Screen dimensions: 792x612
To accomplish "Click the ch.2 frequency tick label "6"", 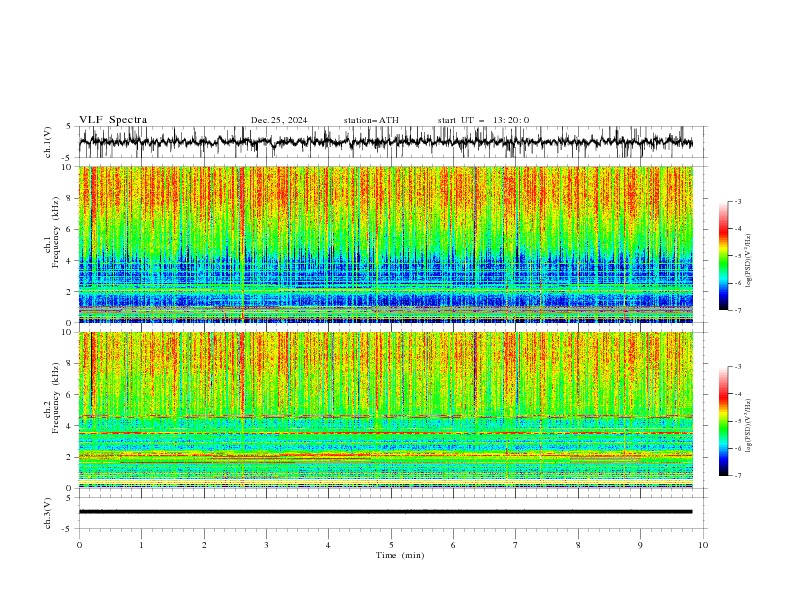I will coord(69,395).
